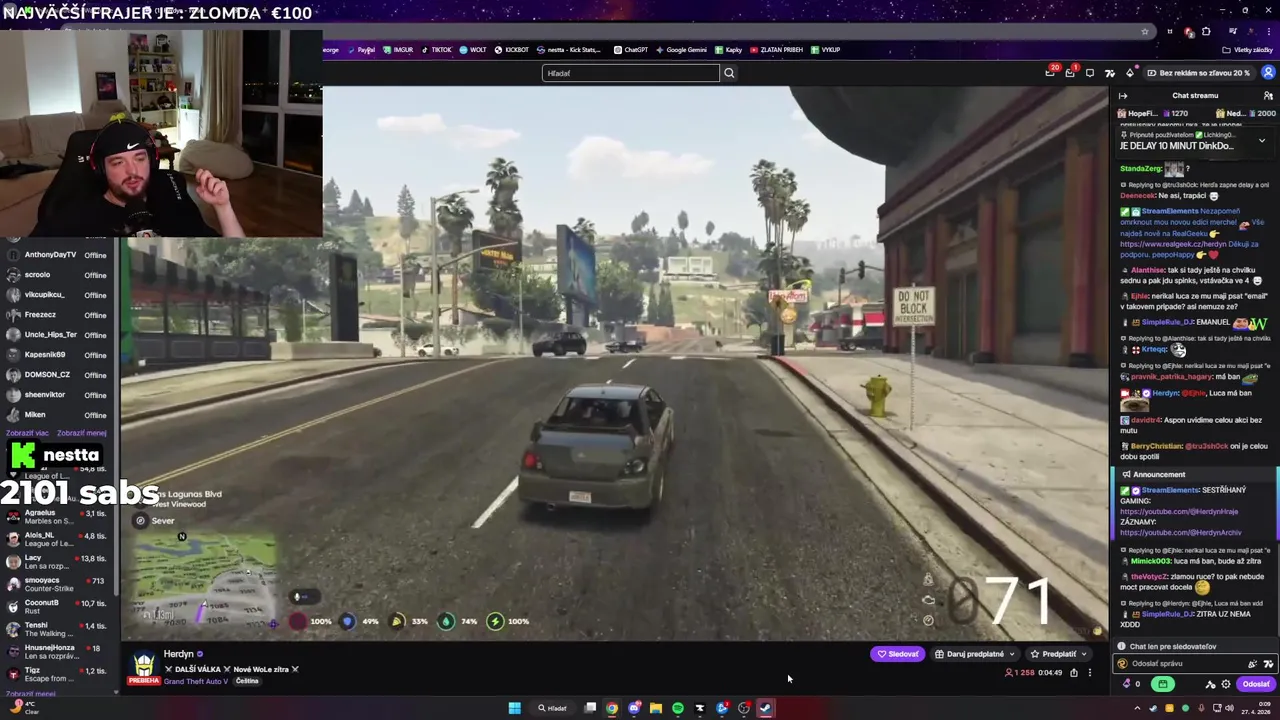Open the Prime loot crown icon with badge 20

coord(1050,72)
